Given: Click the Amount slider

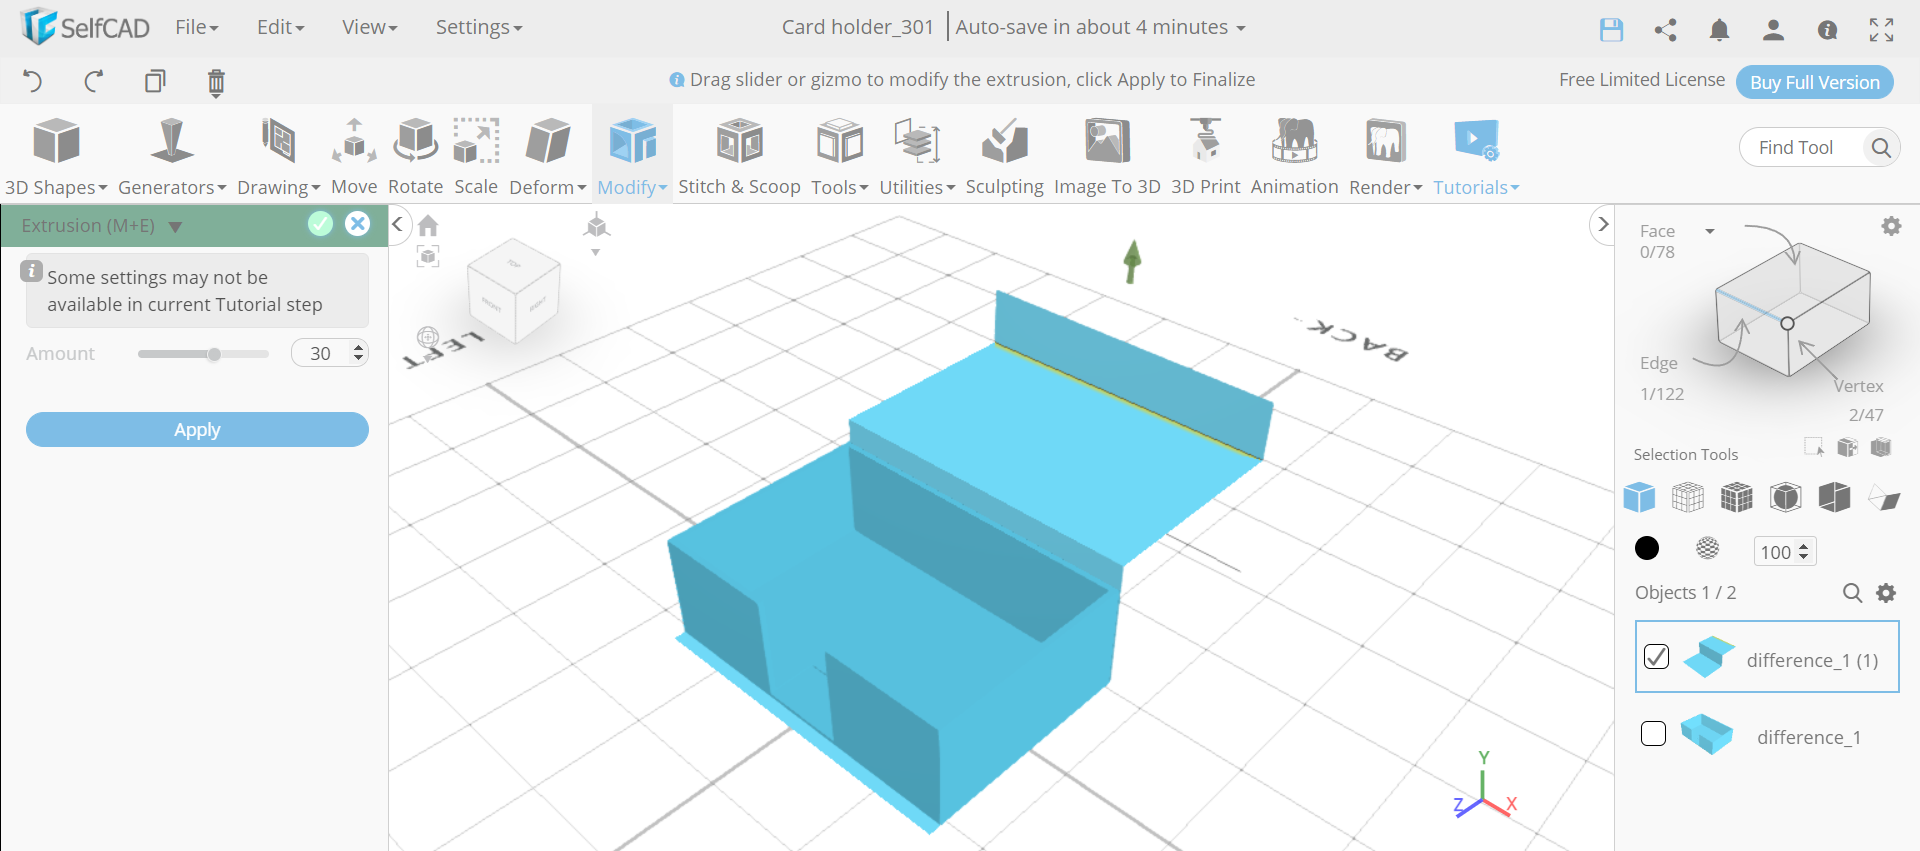Looking at the screenshot, I should (203, 354).
